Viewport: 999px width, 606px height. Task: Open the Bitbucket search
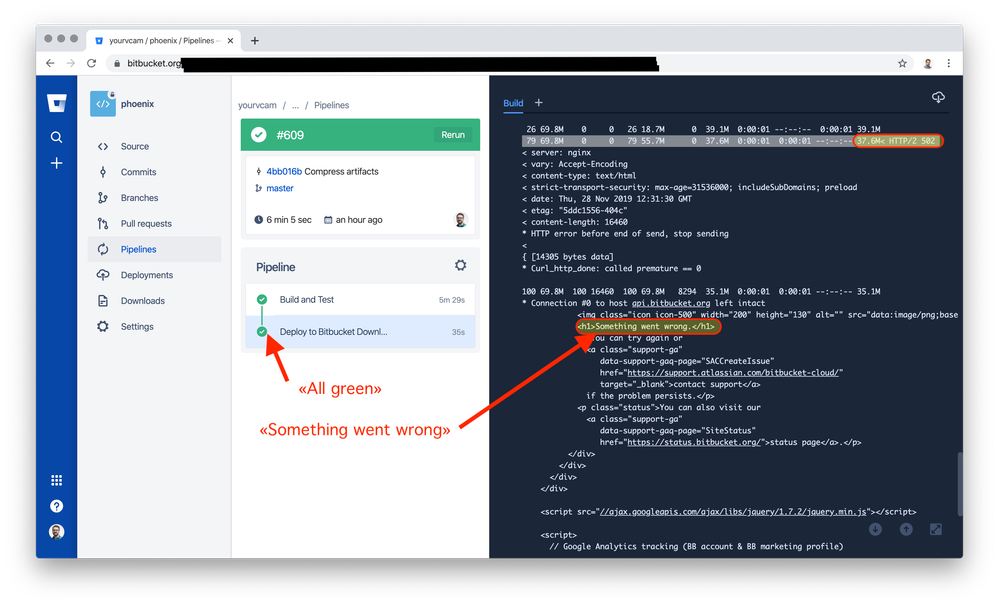tap(57, 137)
